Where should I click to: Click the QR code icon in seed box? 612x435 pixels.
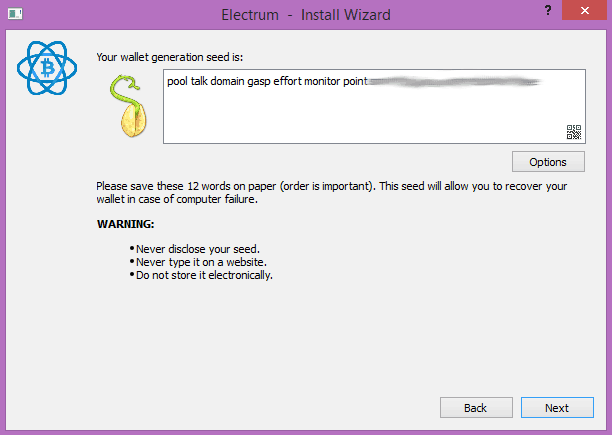[x=574, y=132]
